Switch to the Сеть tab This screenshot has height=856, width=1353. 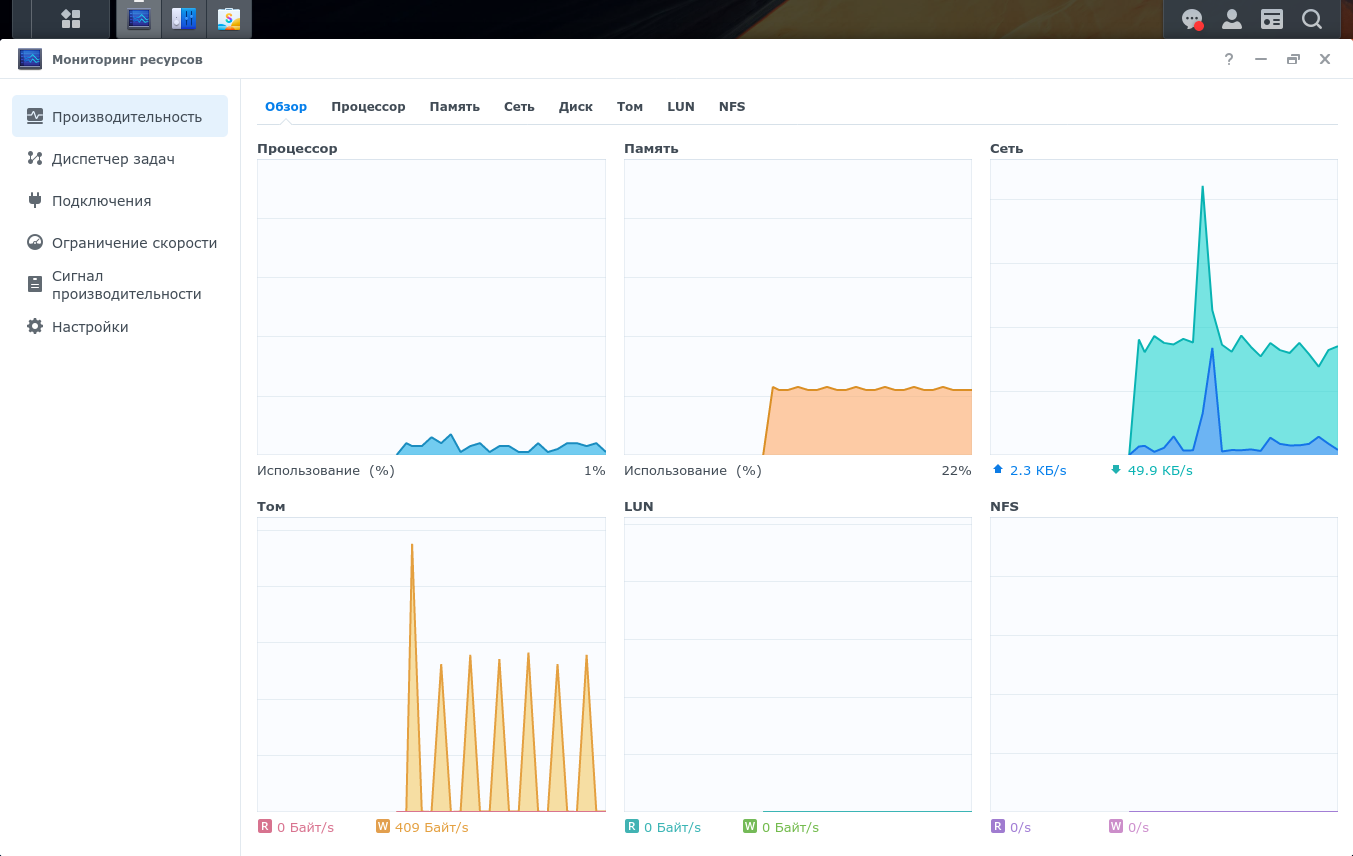coord(519,107)
